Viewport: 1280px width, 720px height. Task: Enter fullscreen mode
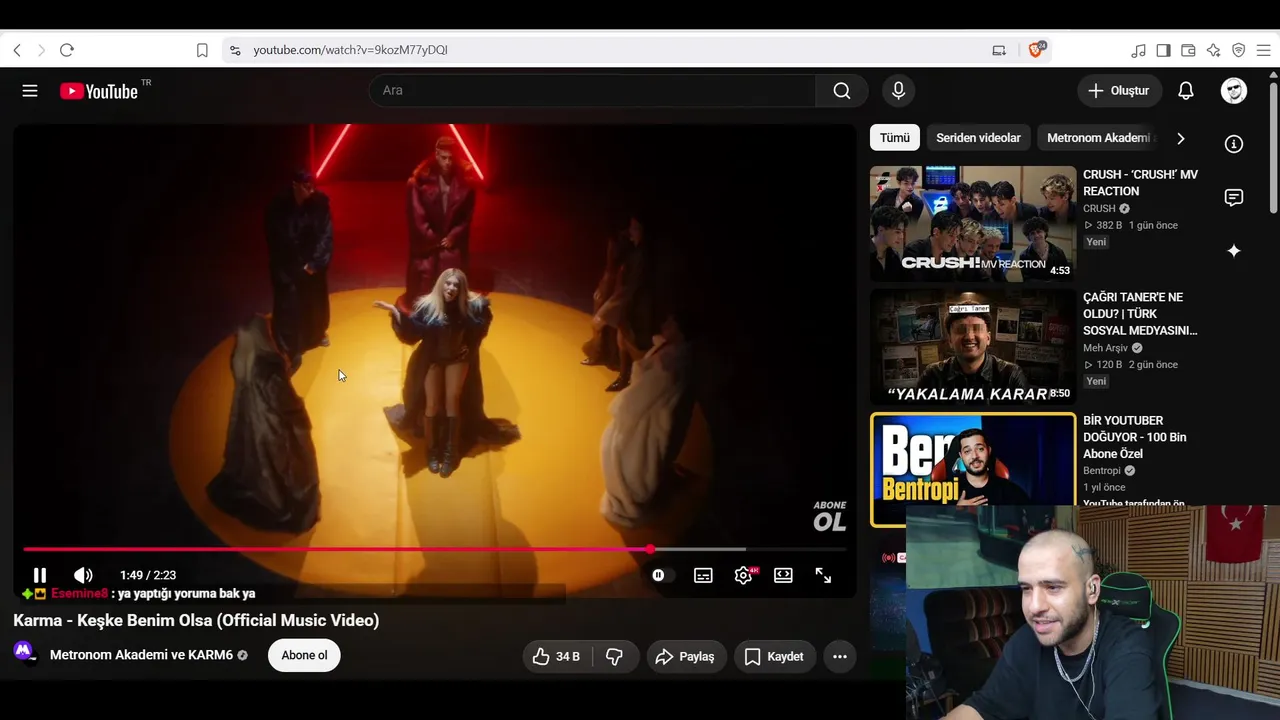click(x=823, y=575)
